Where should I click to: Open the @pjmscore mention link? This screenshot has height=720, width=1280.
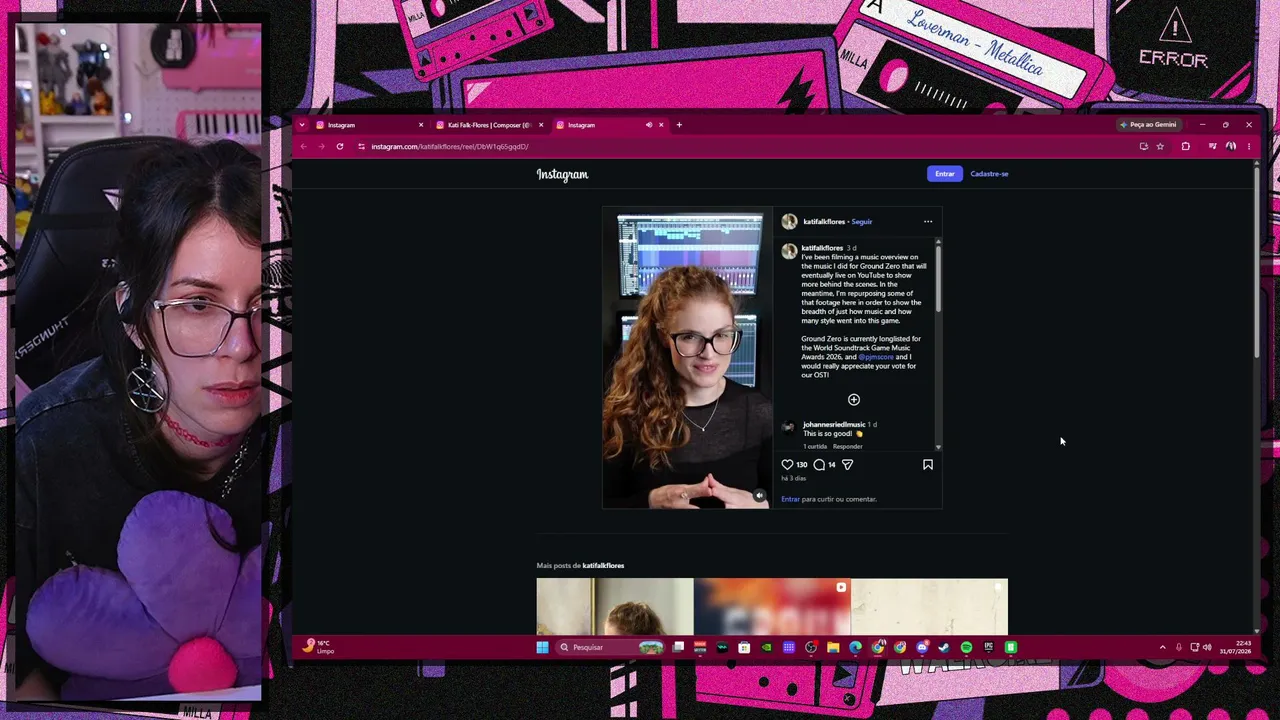pos(876,357)
